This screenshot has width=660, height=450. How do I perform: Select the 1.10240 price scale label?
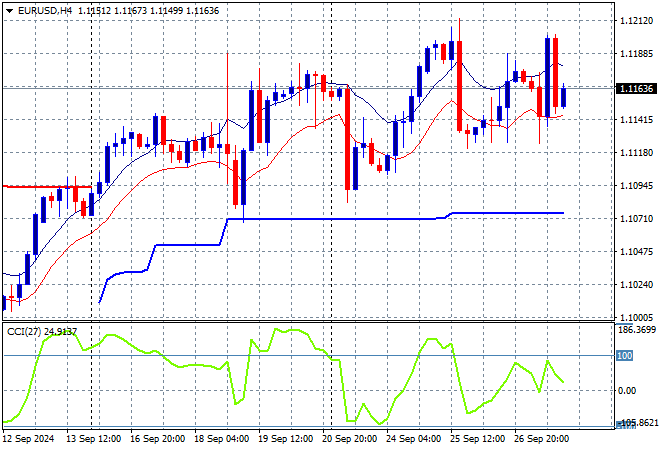click(x=636, y=285)
